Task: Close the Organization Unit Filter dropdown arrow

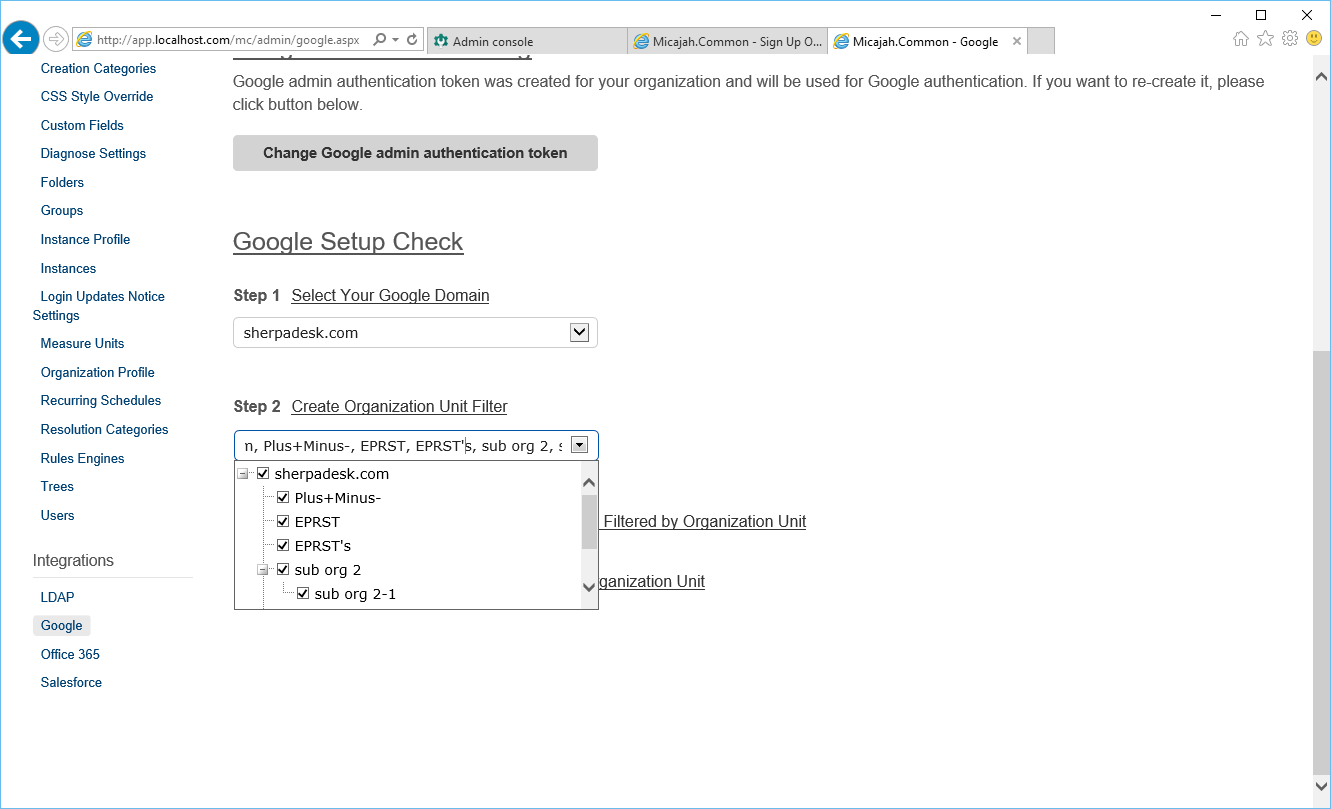Action: tap(579, 446)
